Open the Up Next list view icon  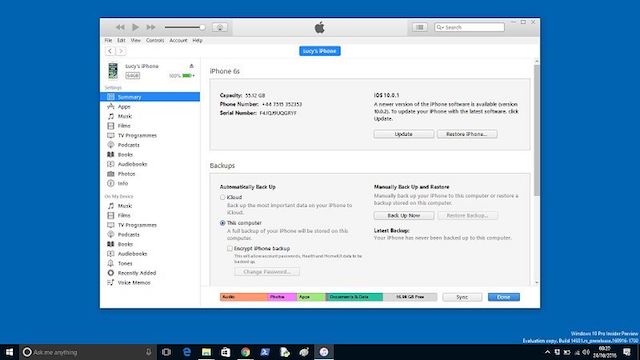tap(420, 27)
